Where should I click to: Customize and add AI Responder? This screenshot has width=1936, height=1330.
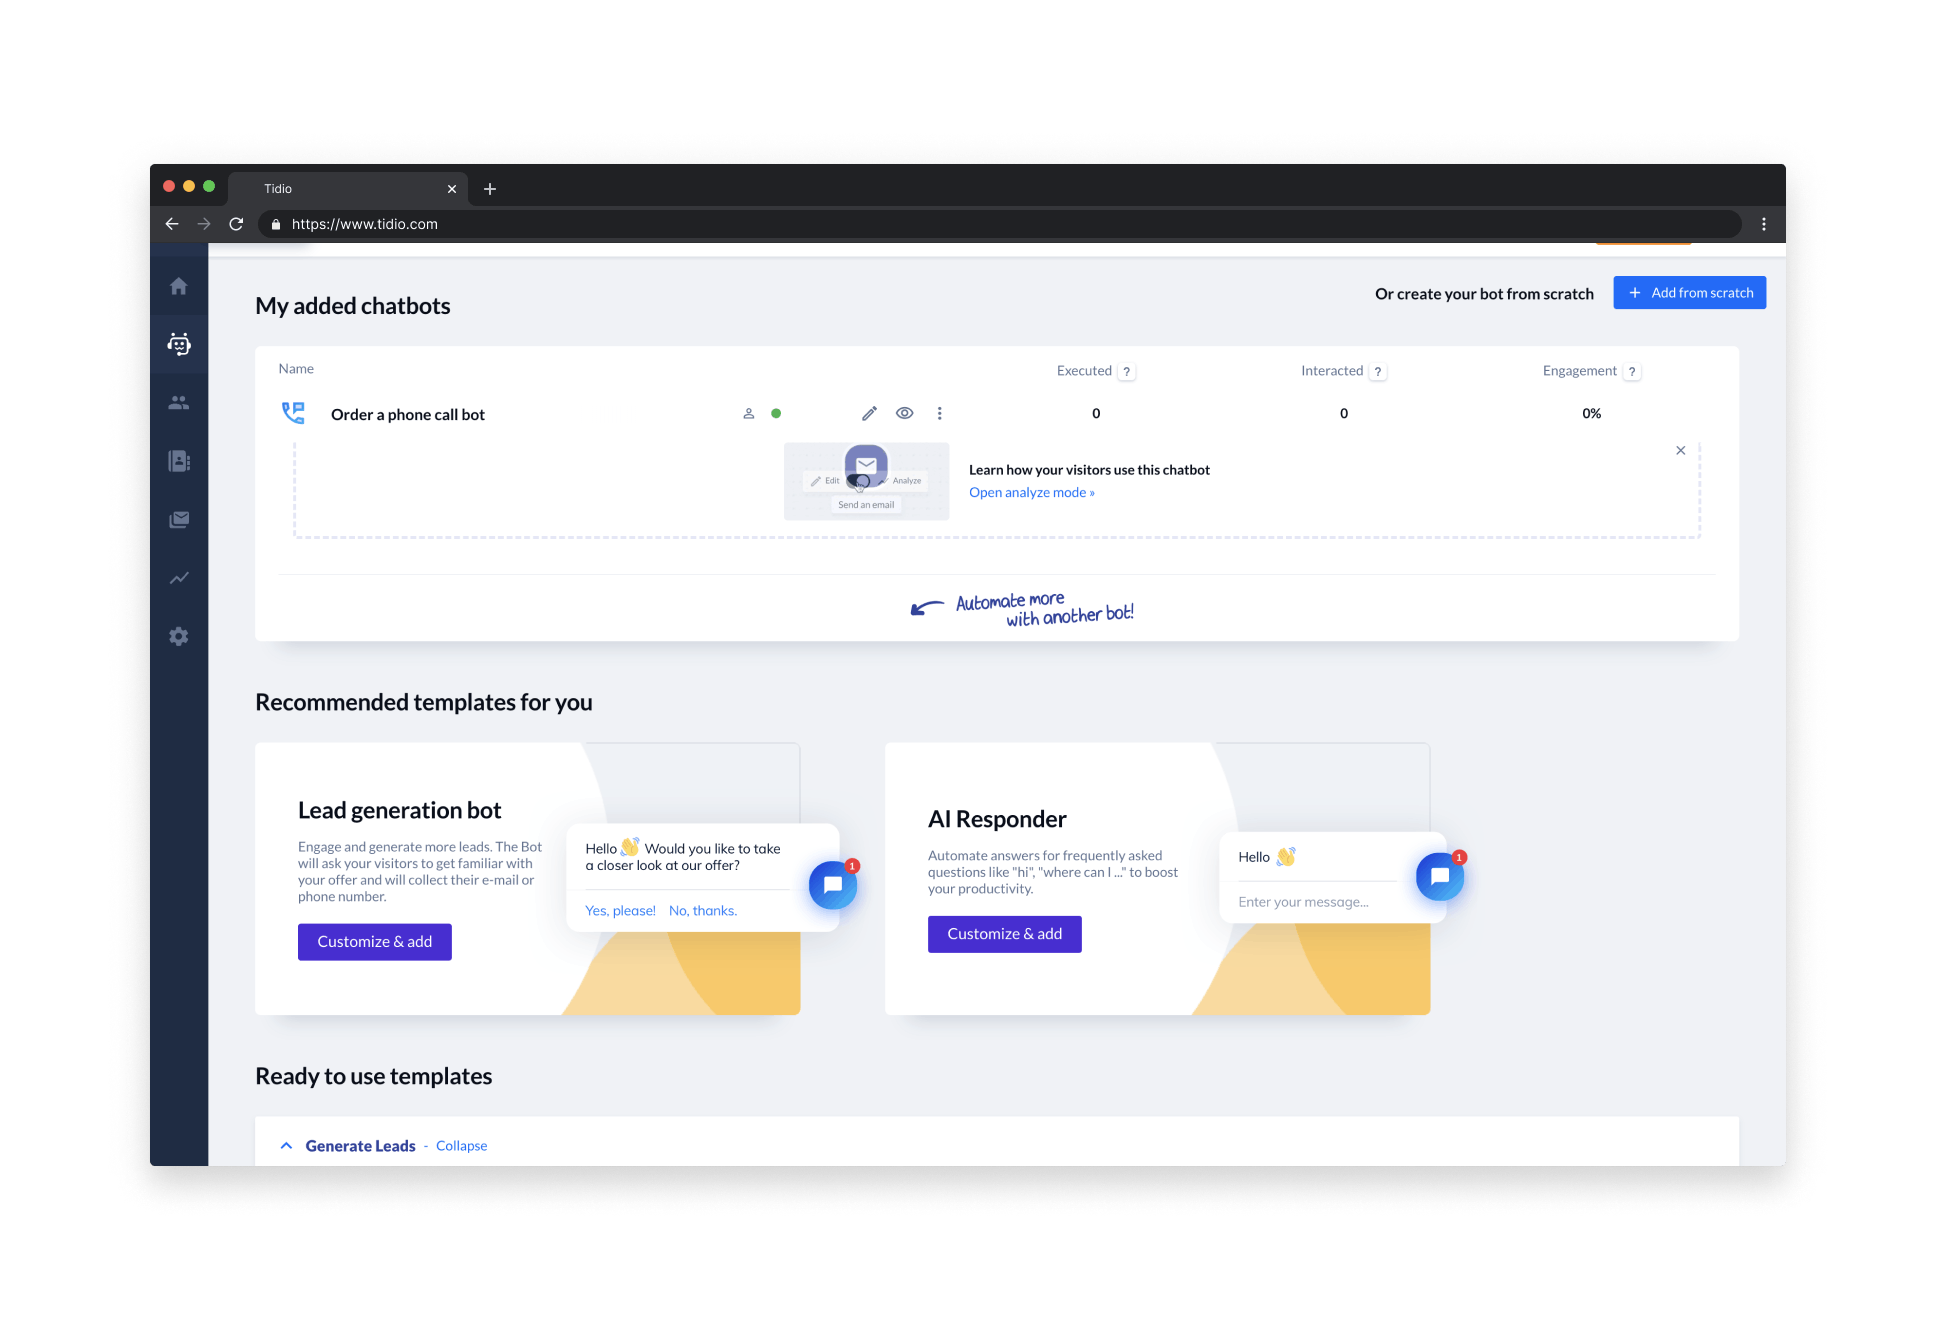coord(1005,934)
